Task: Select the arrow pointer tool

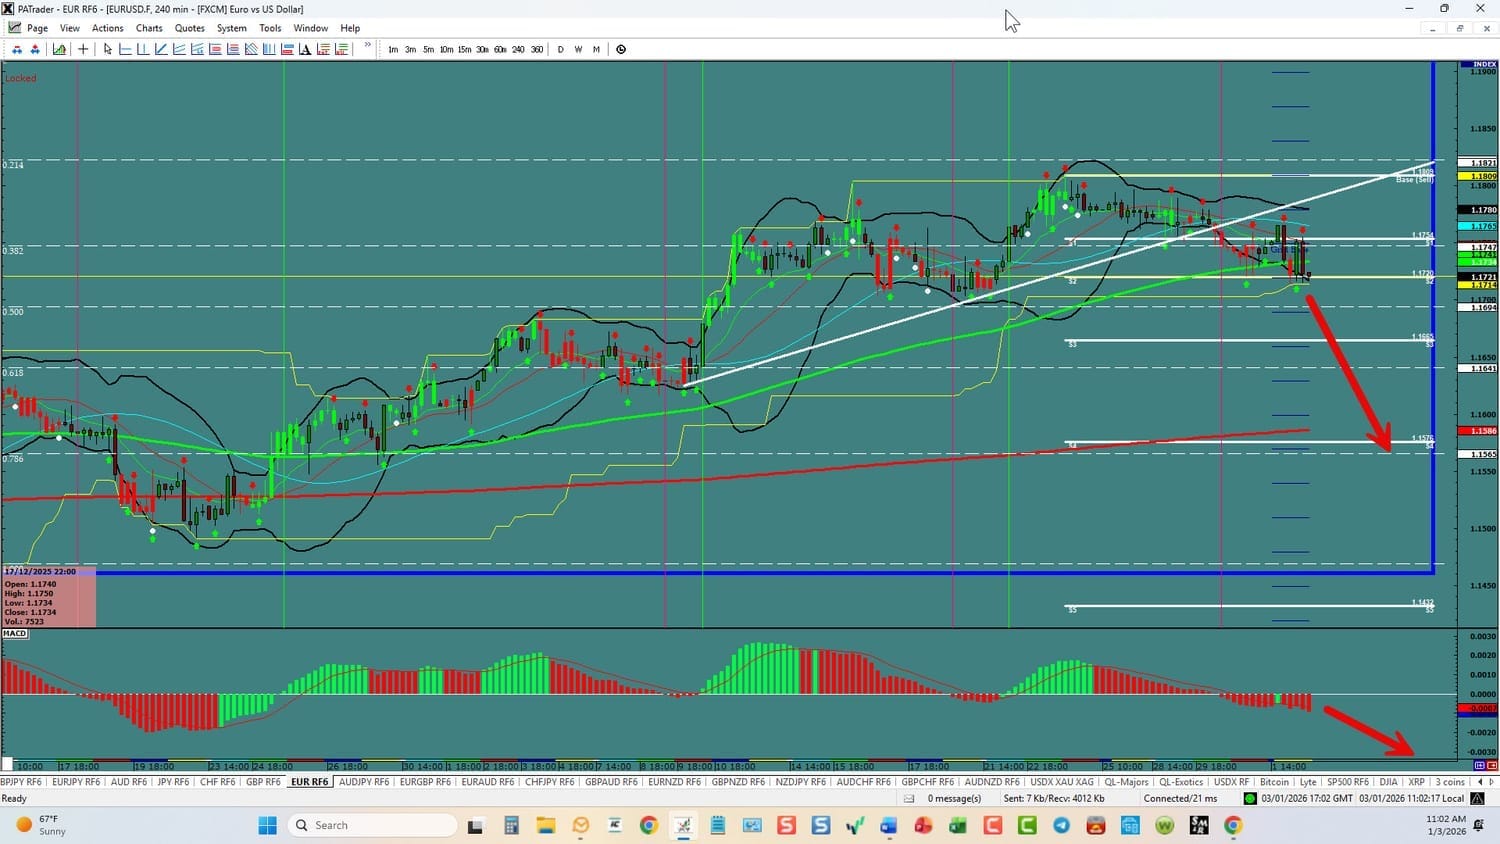Action: pos(107,49)
